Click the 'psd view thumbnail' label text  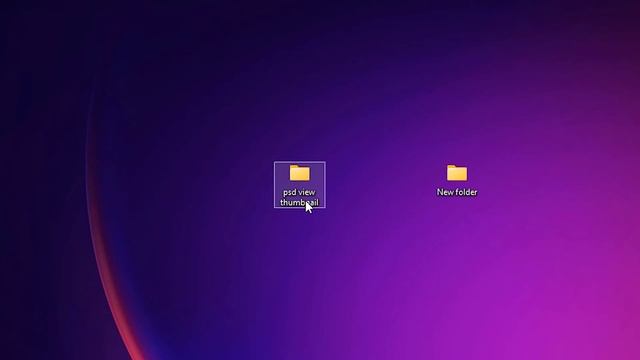(x=299, y=197)
